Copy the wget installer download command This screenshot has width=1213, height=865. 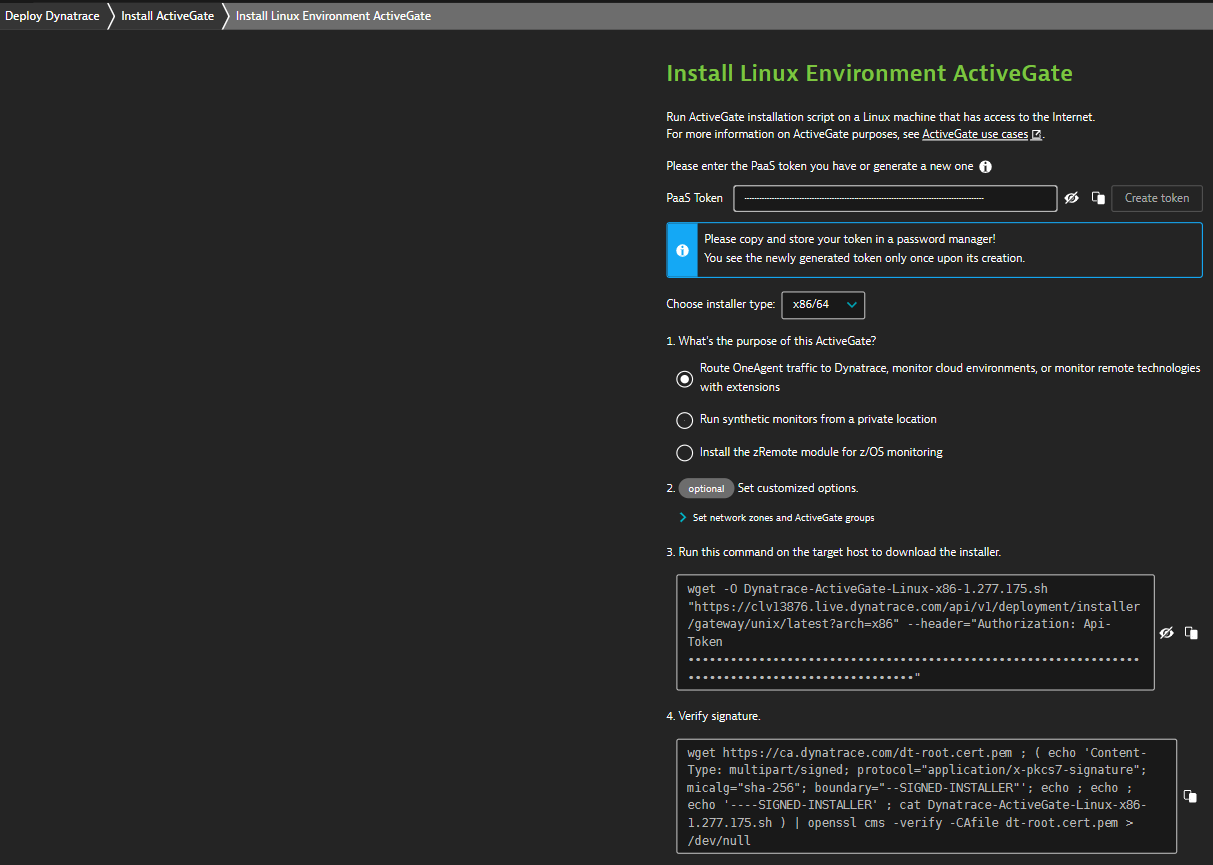(1191, 633)
